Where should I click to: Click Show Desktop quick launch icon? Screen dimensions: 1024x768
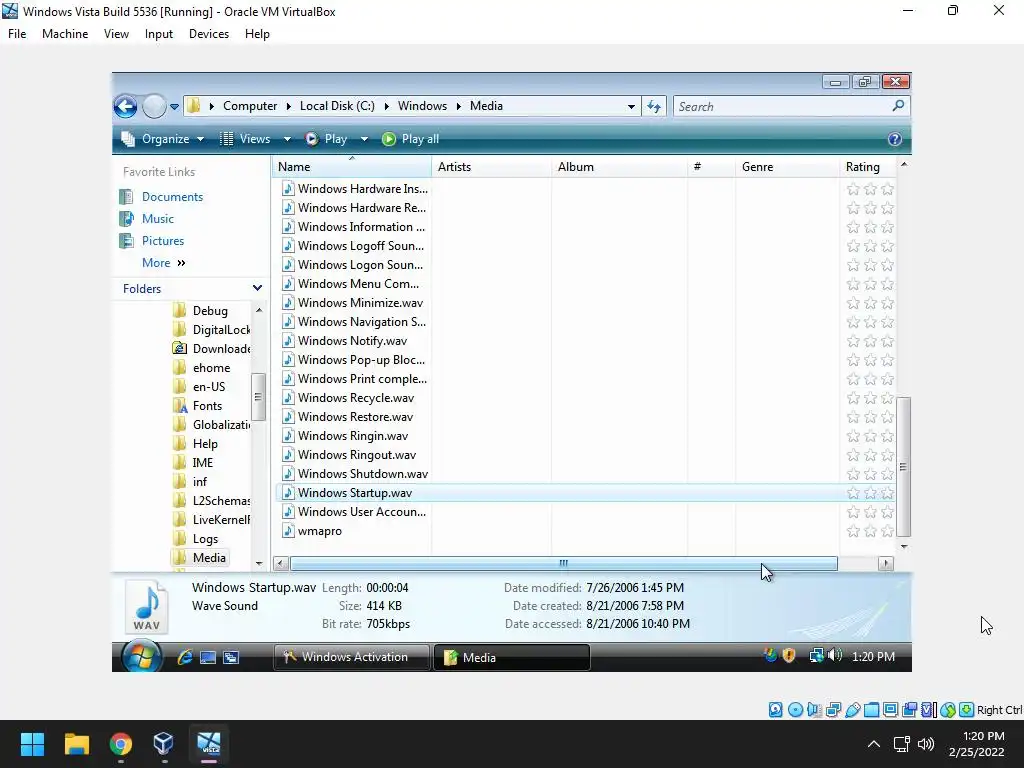click(x=208, y=658)
